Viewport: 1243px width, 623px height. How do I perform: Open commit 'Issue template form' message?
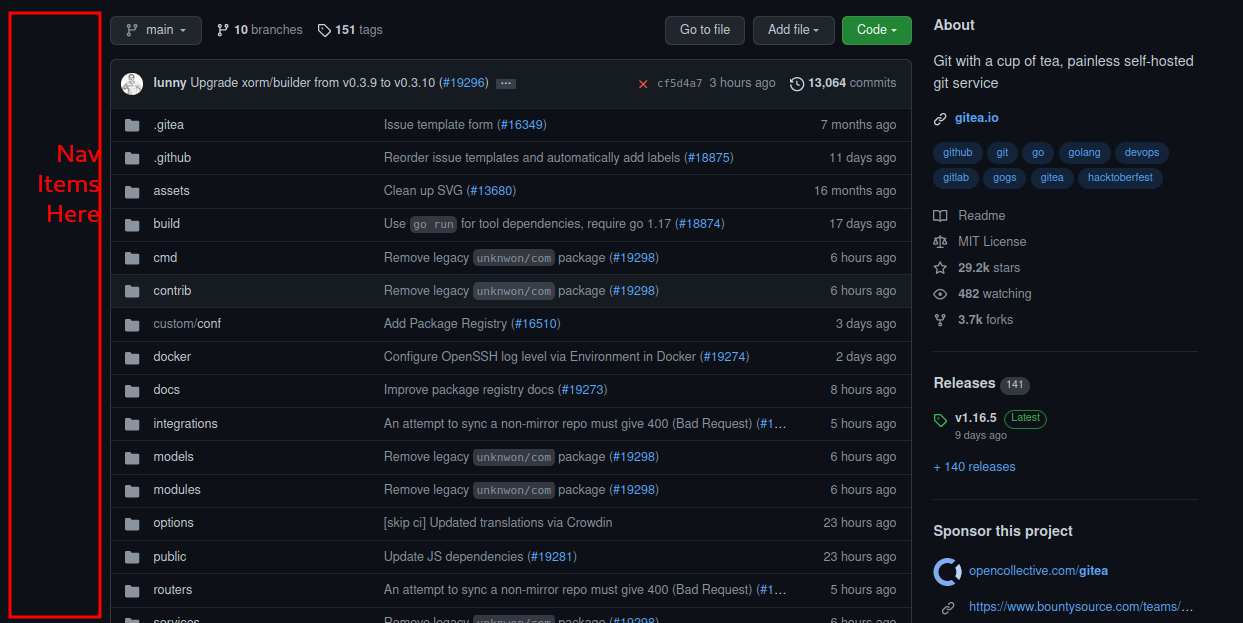(x=438, y=125)
